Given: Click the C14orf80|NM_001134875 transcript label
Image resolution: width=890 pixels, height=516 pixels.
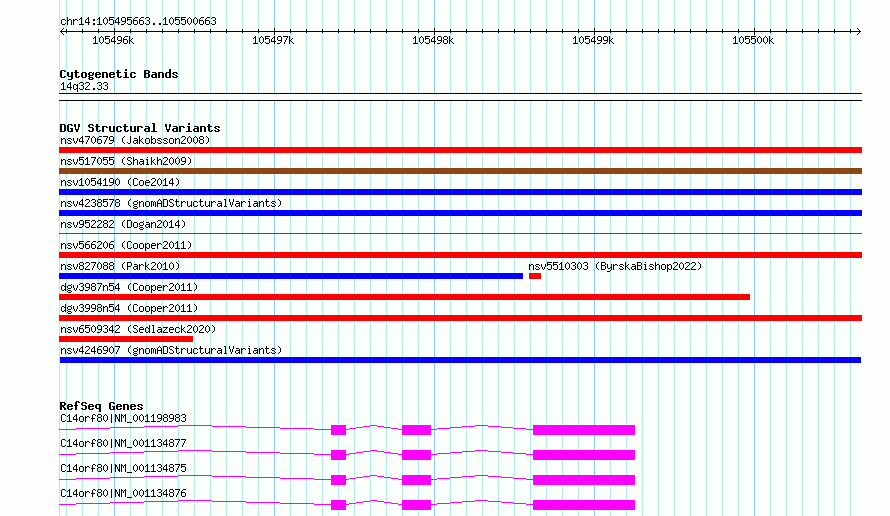Looking at the screenshot, I should (x=123, y=468).
